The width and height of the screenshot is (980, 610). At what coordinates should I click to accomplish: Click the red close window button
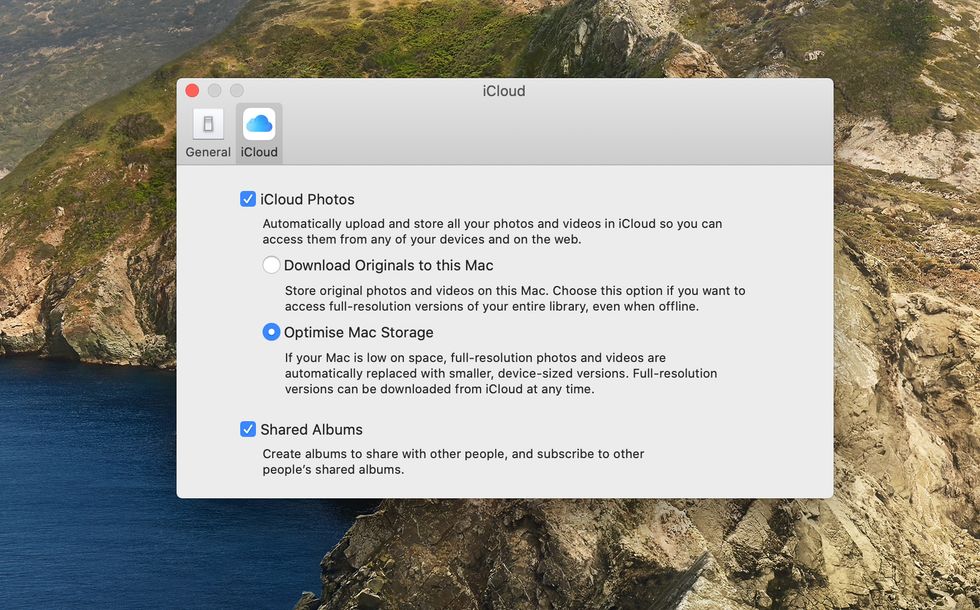[192, 90]
